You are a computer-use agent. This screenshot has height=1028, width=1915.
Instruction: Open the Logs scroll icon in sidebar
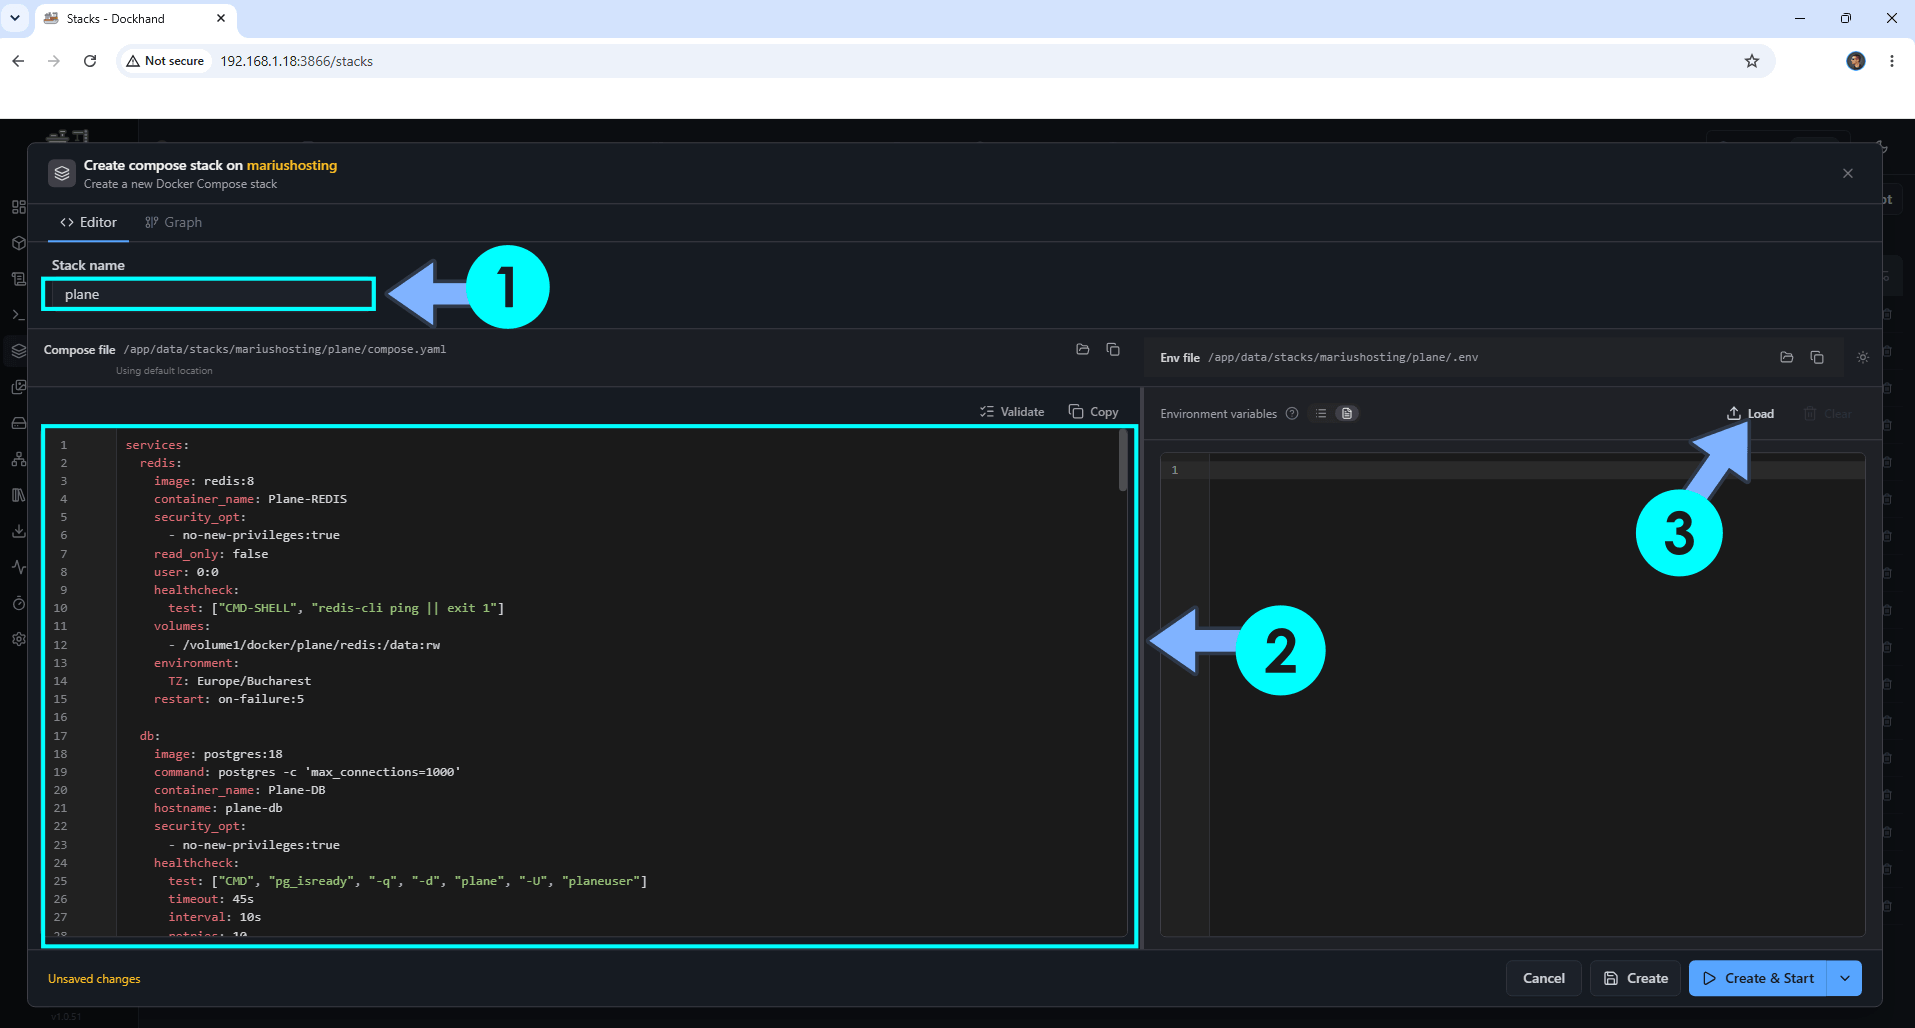pos(18,279)
